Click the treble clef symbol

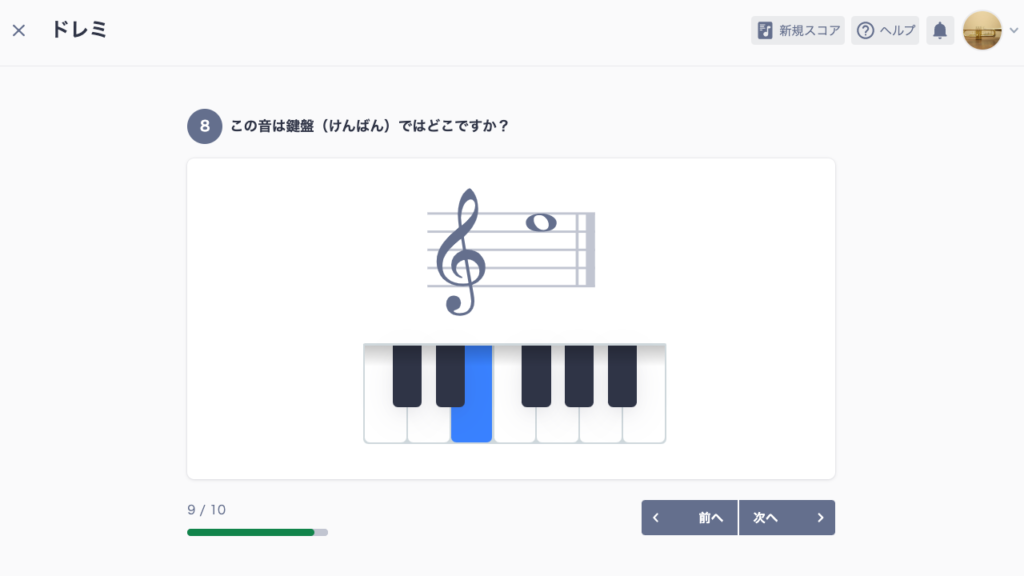point(461,252)
